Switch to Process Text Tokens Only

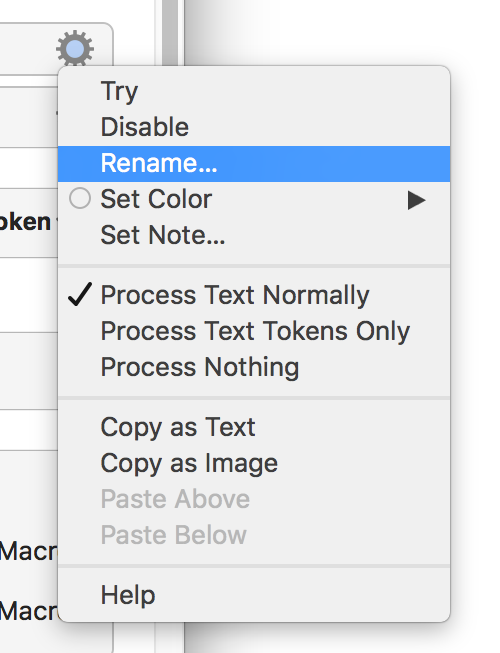point(254,331)
